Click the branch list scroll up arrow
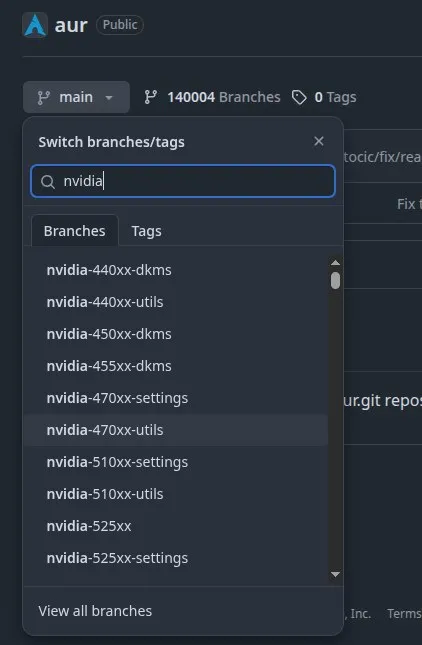Image resolution: width=422 pixels, height=645 pixels. pyautogui.click(x=335, y=262)
